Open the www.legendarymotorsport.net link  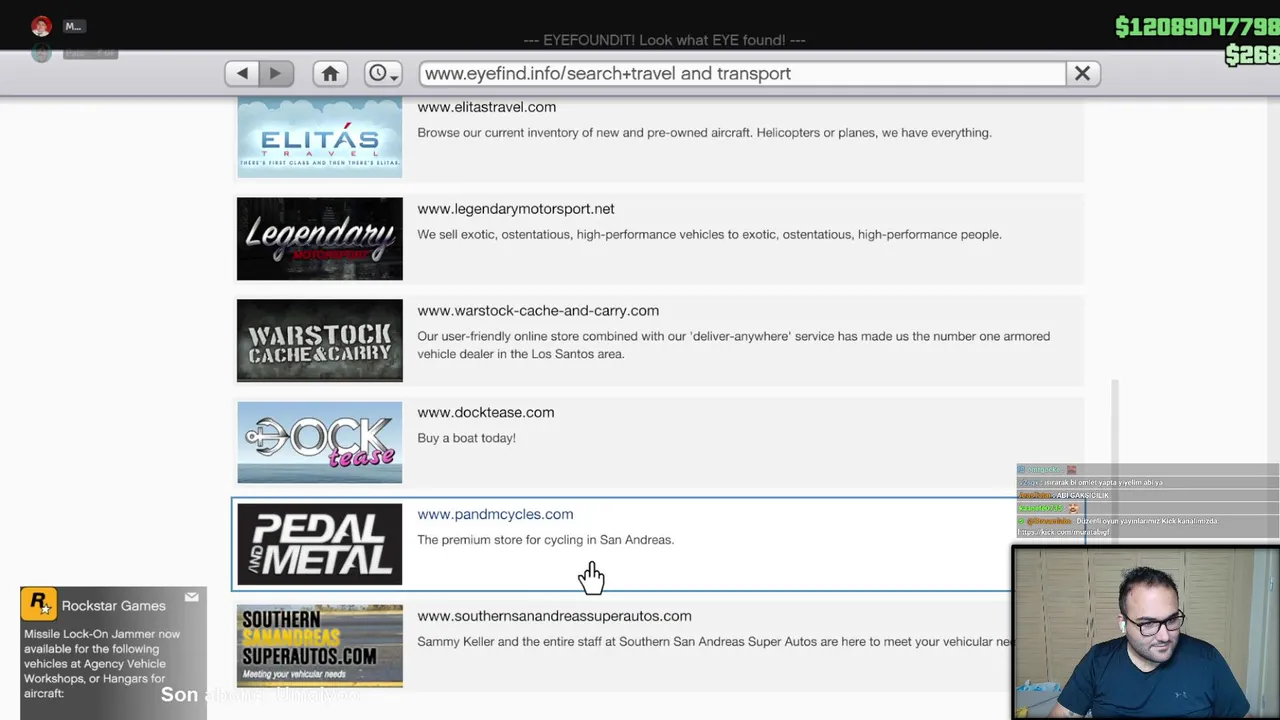coord(516,209)
